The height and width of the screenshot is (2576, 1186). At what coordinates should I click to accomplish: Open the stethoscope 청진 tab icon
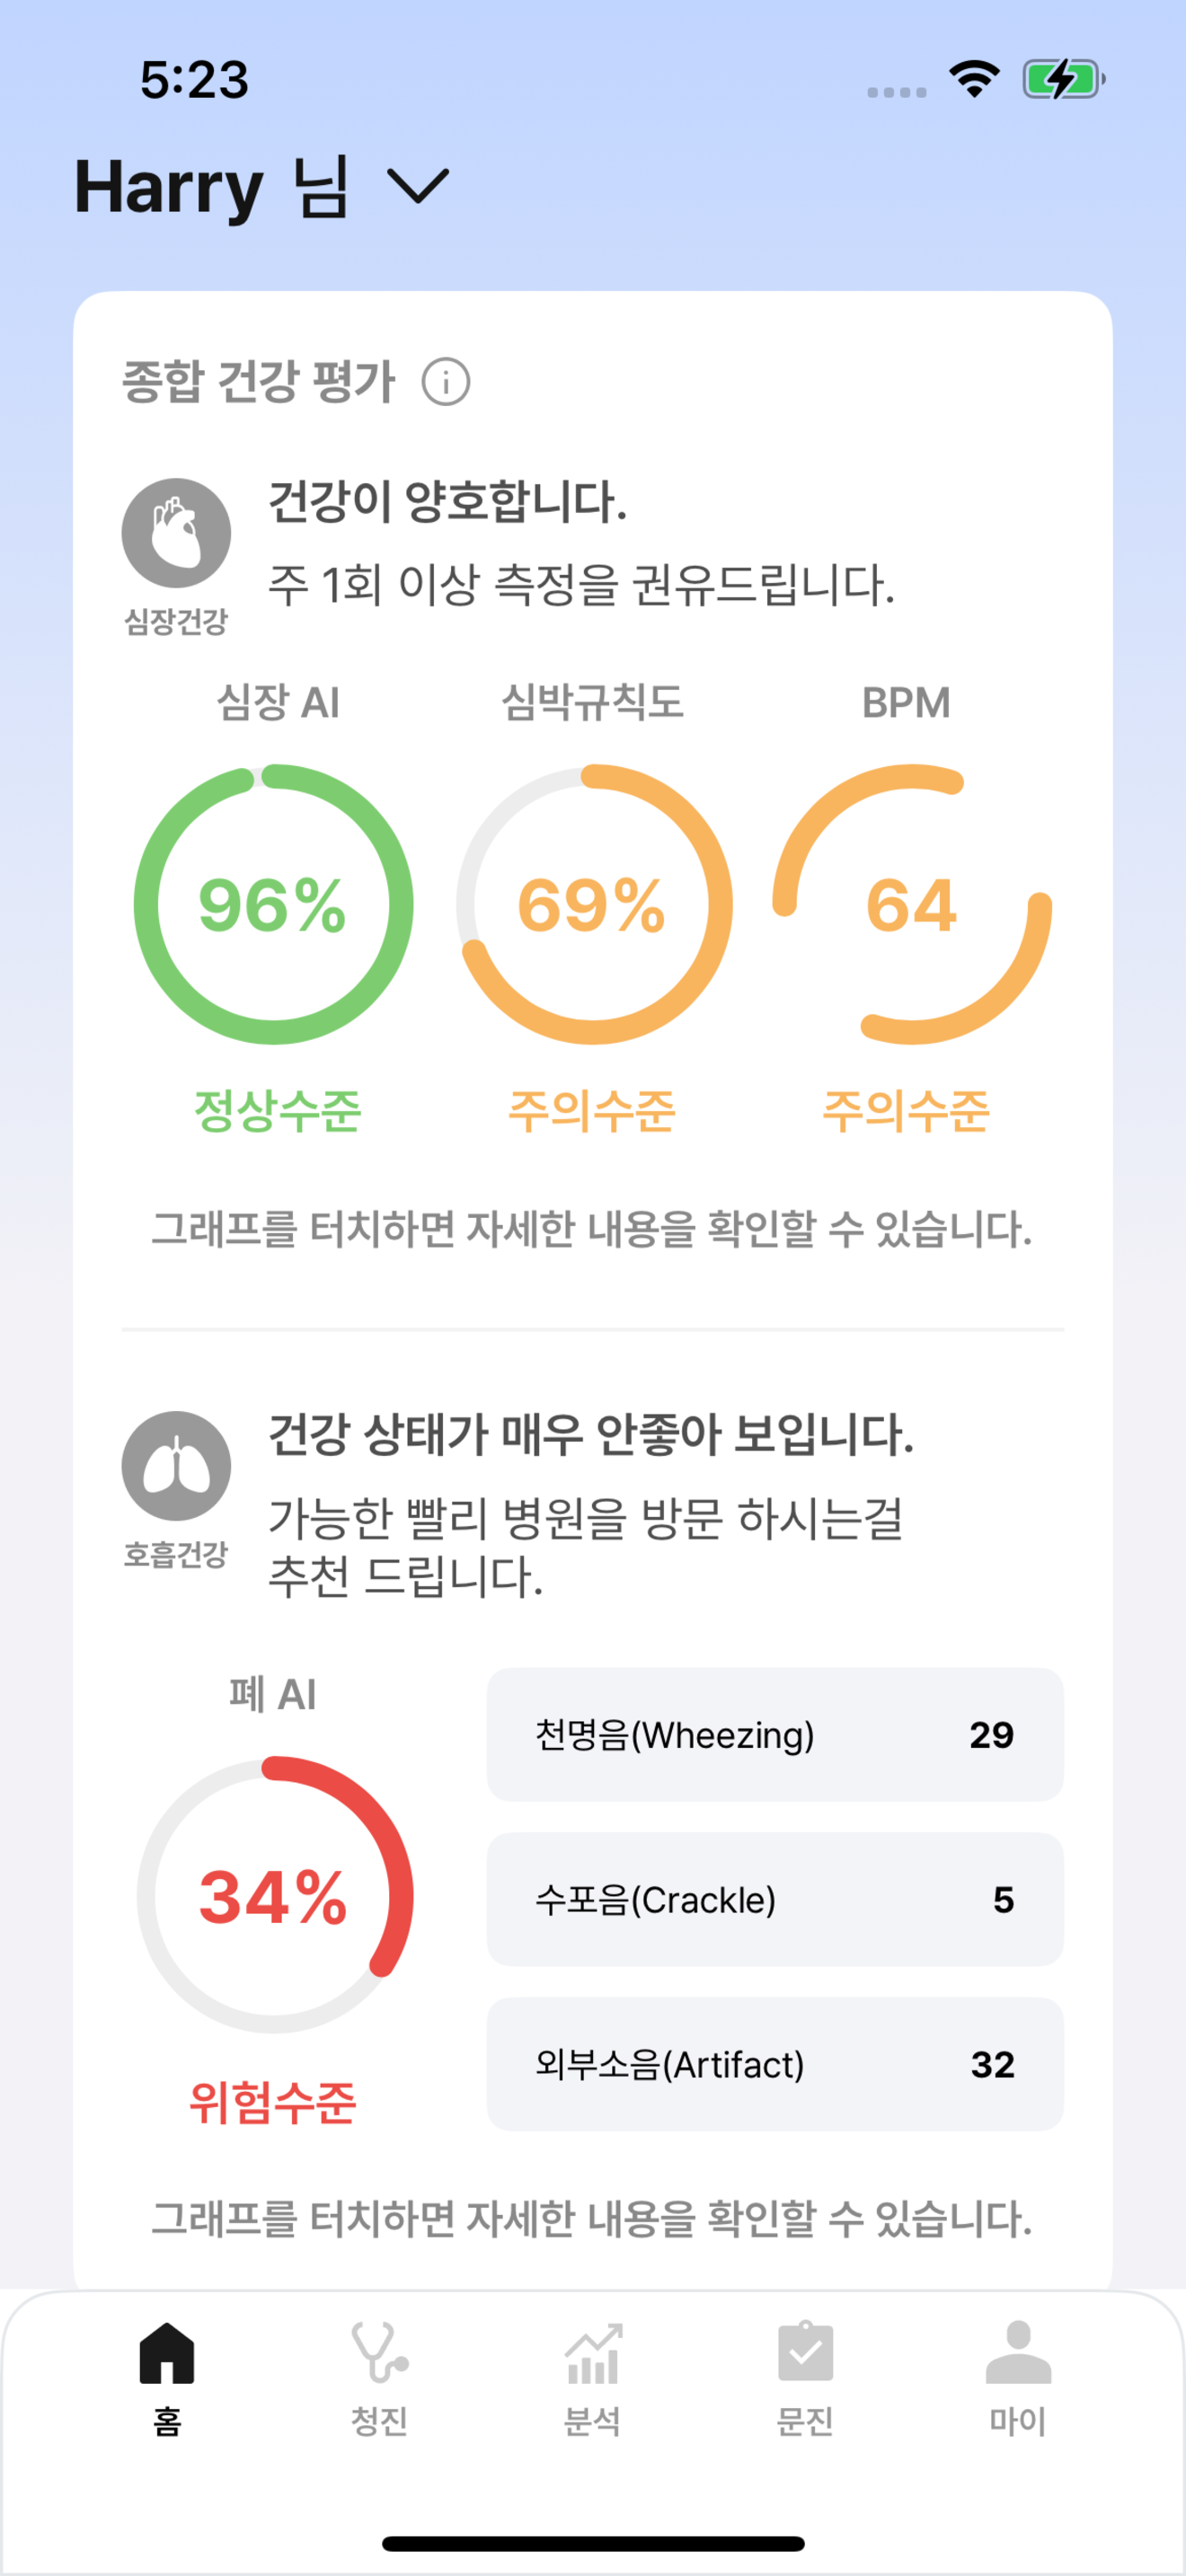point(379,2353)
